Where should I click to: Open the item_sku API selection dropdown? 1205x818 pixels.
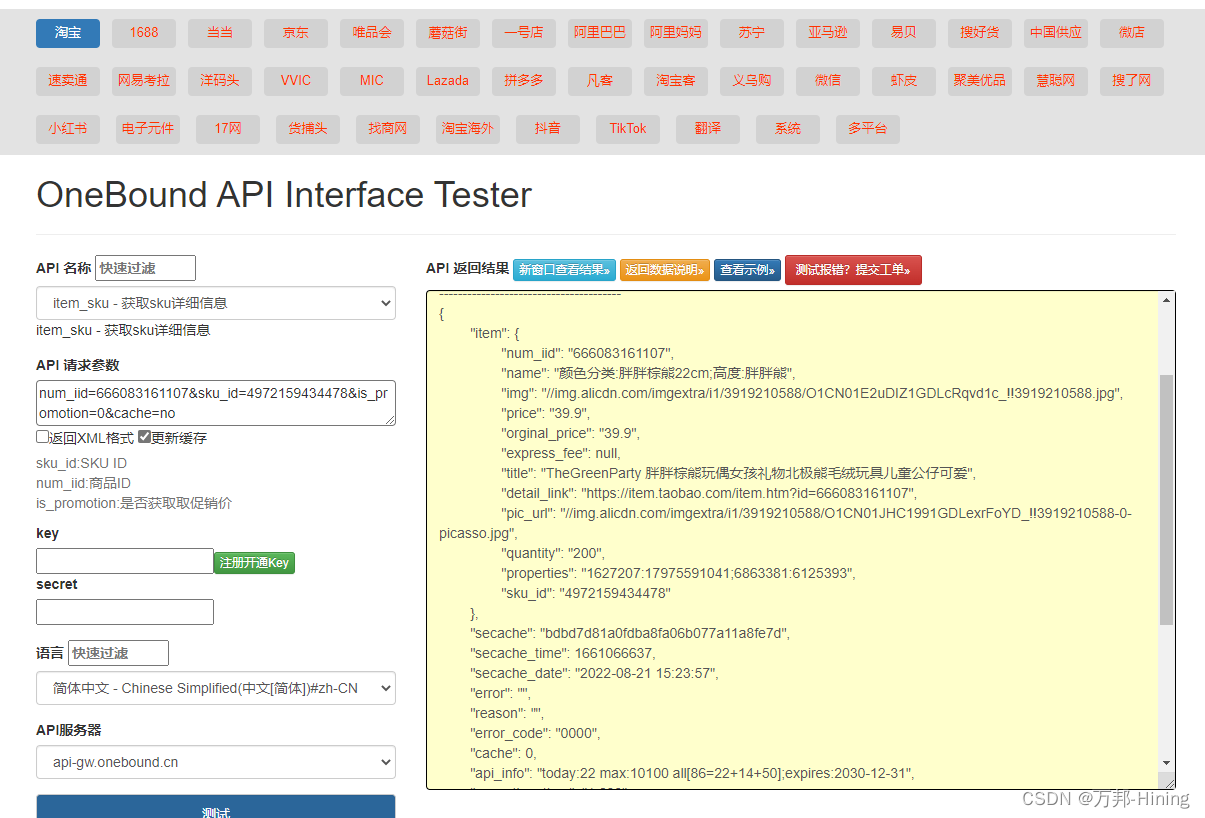pos(216,303)
